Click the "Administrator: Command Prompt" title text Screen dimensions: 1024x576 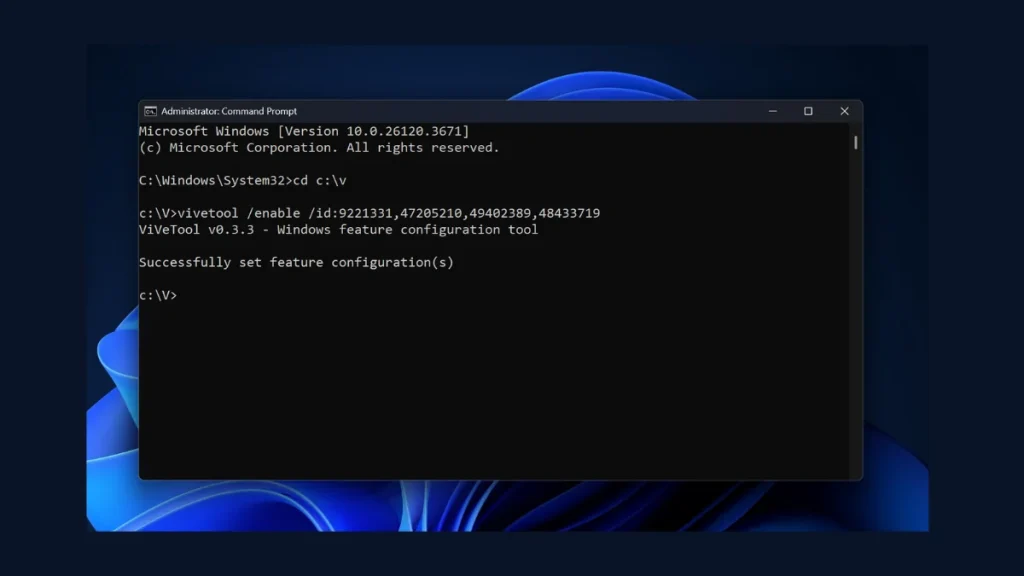pos(229,111)
